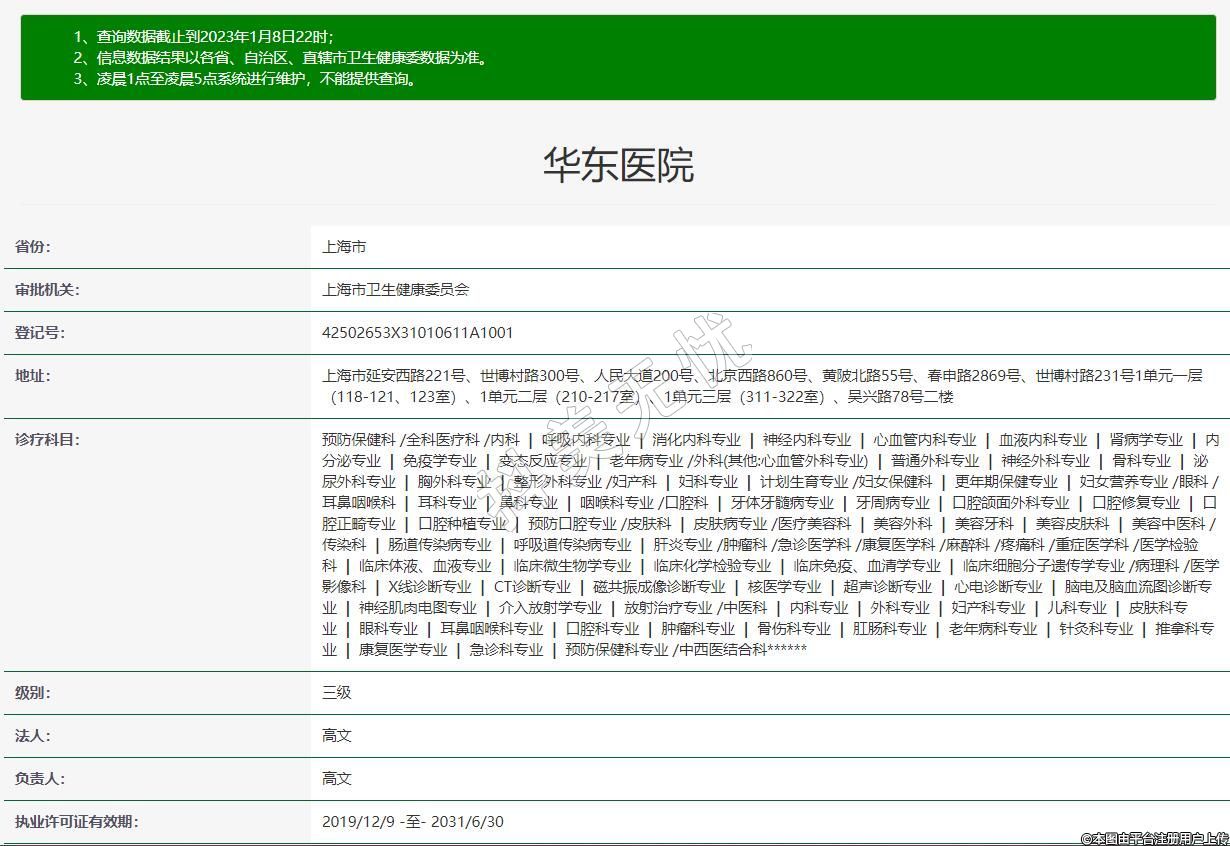Select the 地址 field label
This screenshot has height=846, width=1230.
click(33, 376)
